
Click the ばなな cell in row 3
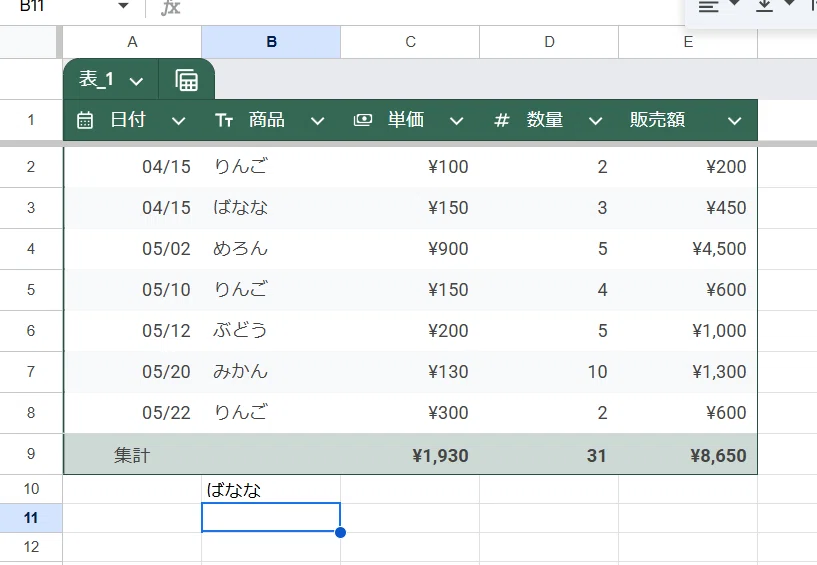click(271, 207)
